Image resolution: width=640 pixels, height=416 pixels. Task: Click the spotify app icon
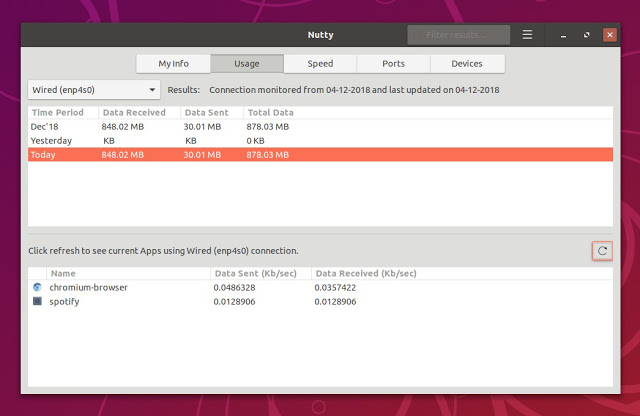[x=37, y=301]
